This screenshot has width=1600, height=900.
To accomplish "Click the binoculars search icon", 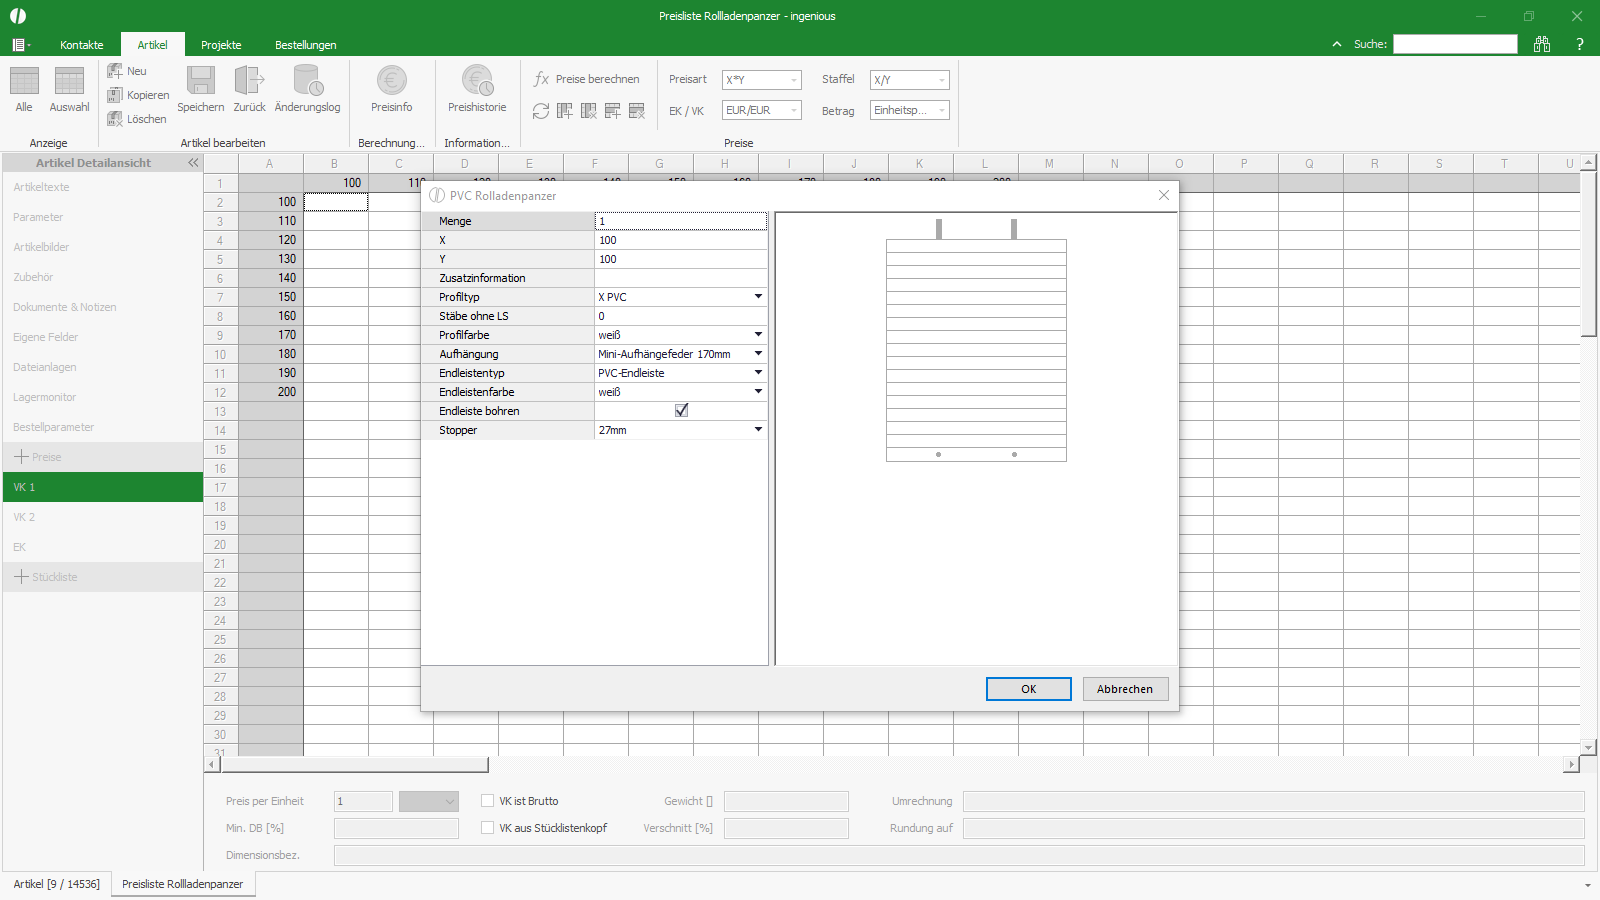I will coord(1542,44).
